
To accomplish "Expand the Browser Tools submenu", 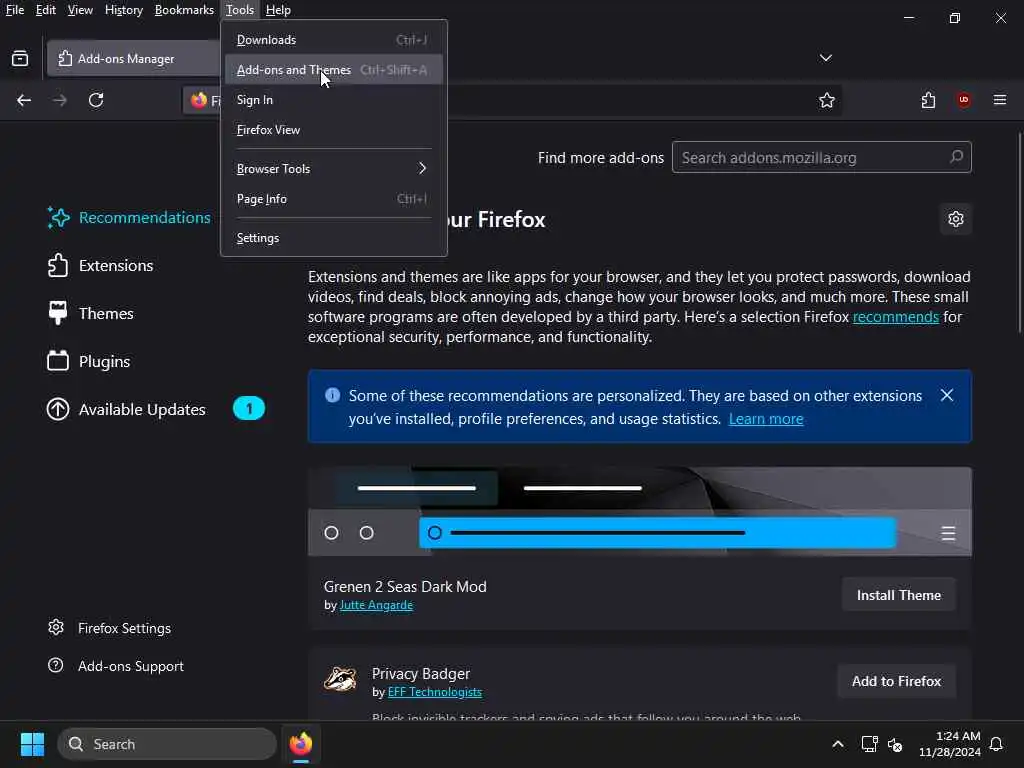I will coord(334,168).
